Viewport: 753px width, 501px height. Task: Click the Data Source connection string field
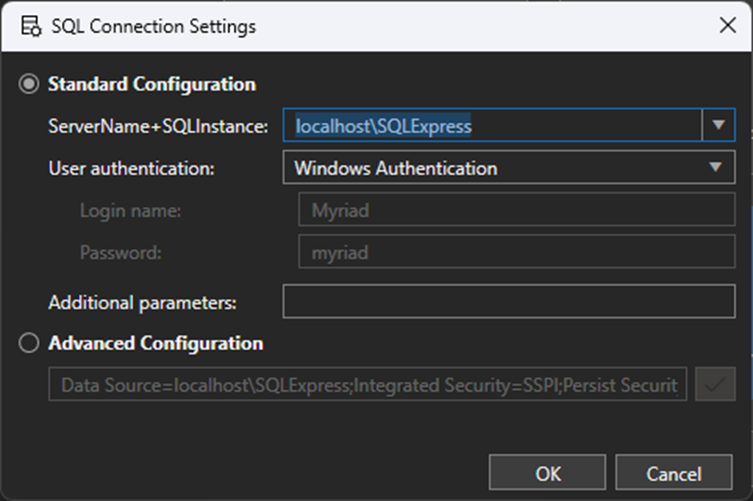tap(367, 384)
